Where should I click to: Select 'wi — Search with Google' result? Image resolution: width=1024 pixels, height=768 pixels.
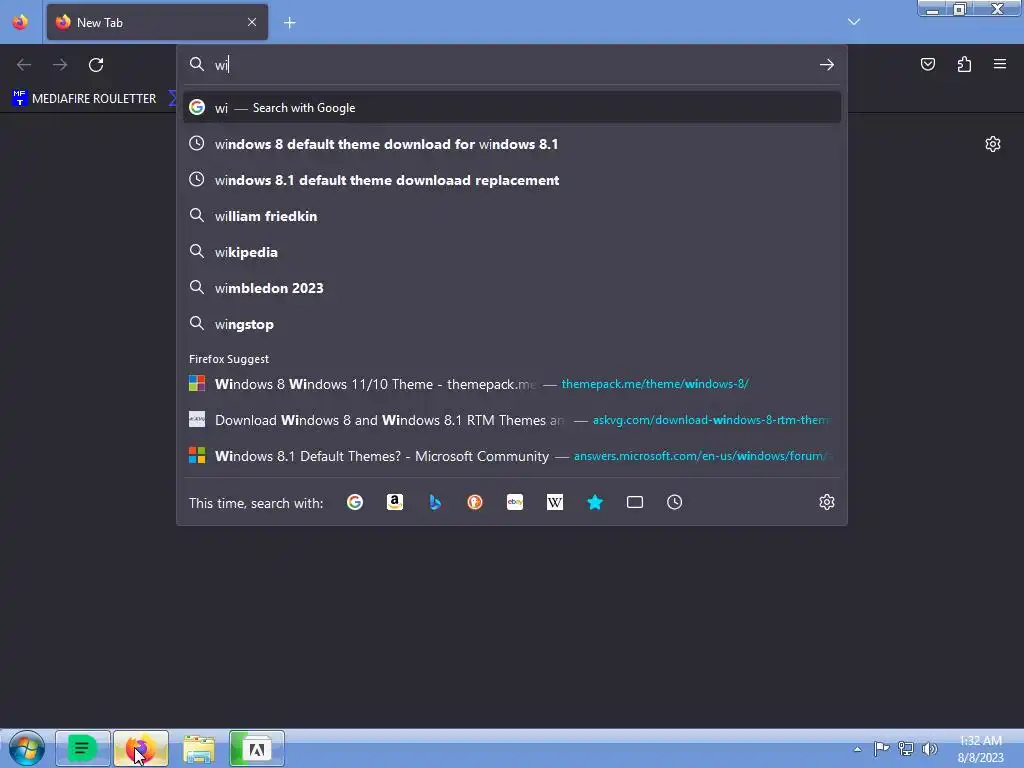coord(512,108)
